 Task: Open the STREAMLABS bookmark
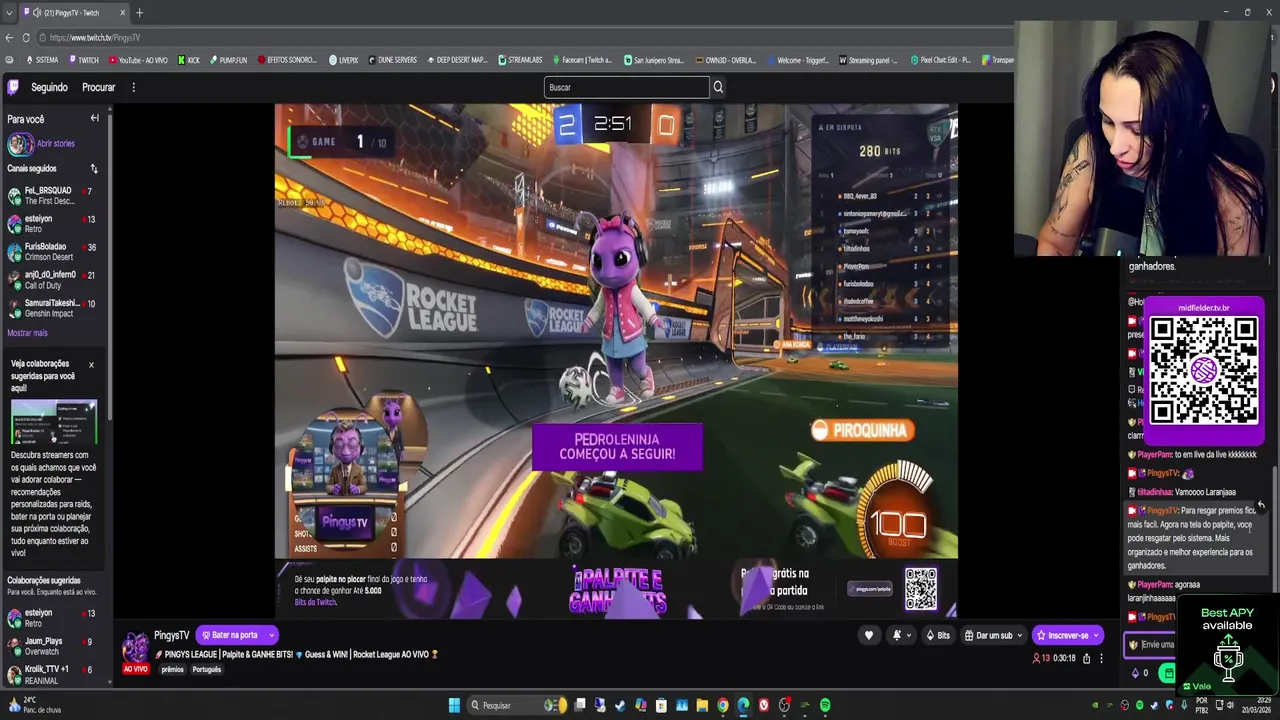[x=520, y=60]
